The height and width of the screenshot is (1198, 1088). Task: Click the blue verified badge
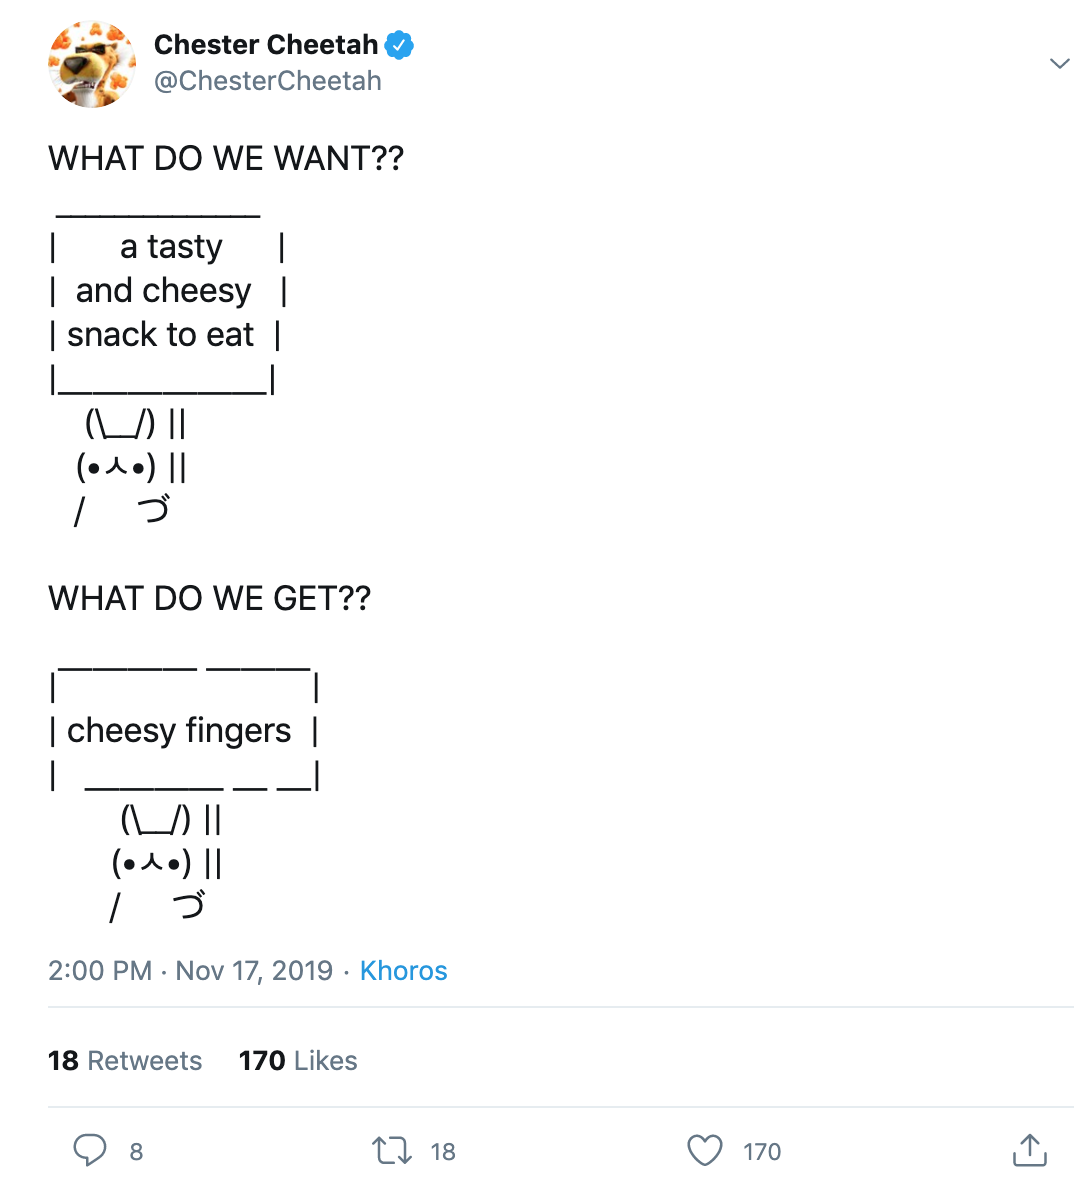(x=400, y=45)
